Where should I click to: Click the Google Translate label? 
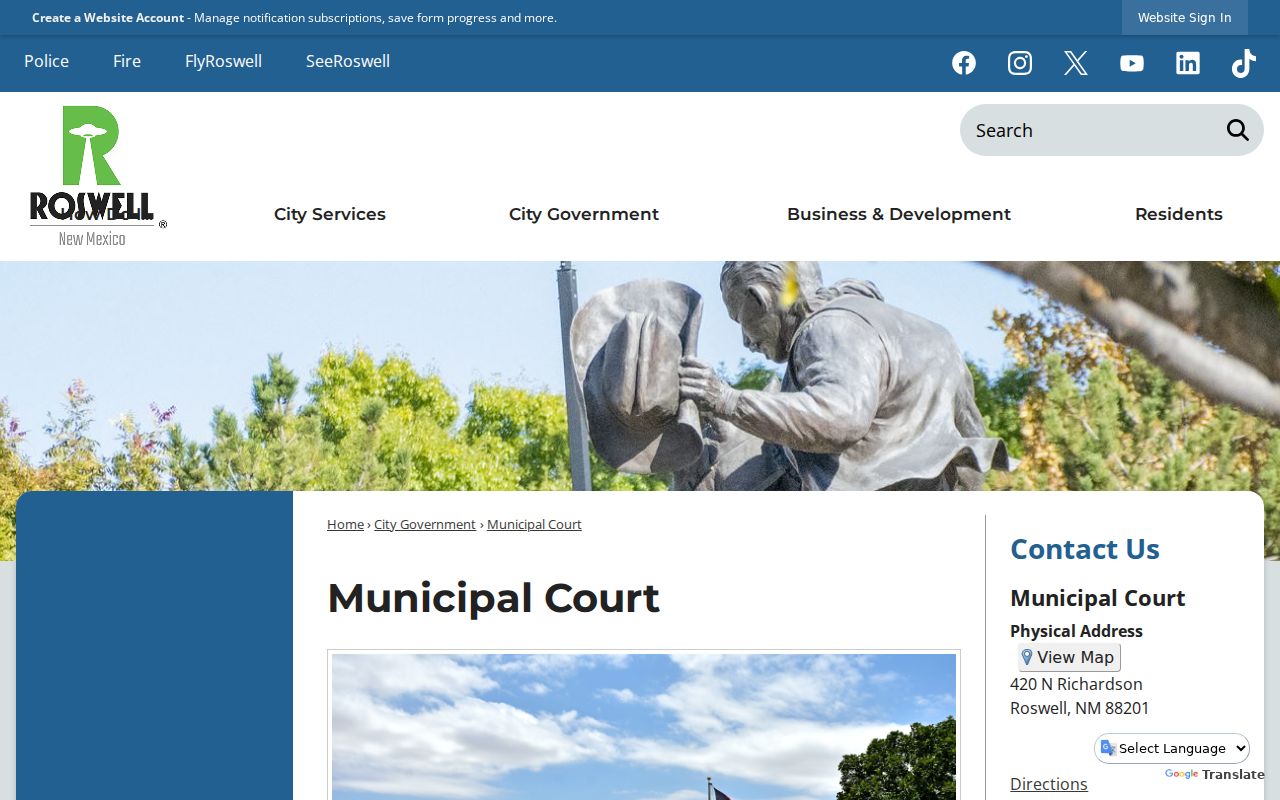[x=1215, y=774]
